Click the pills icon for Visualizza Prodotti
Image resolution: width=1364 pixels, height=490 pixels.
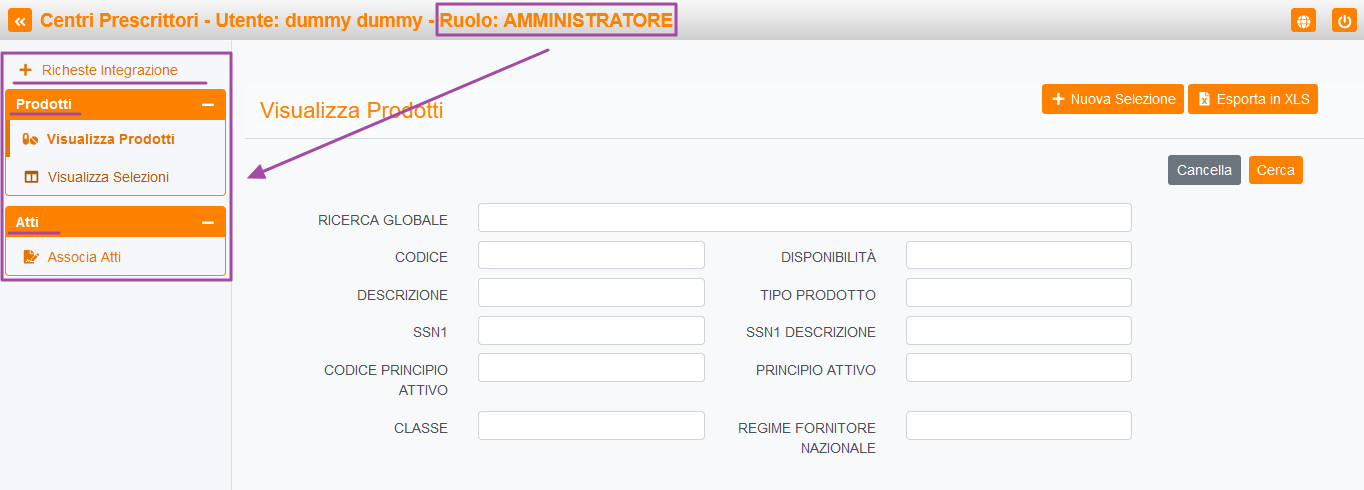point(30,139)
